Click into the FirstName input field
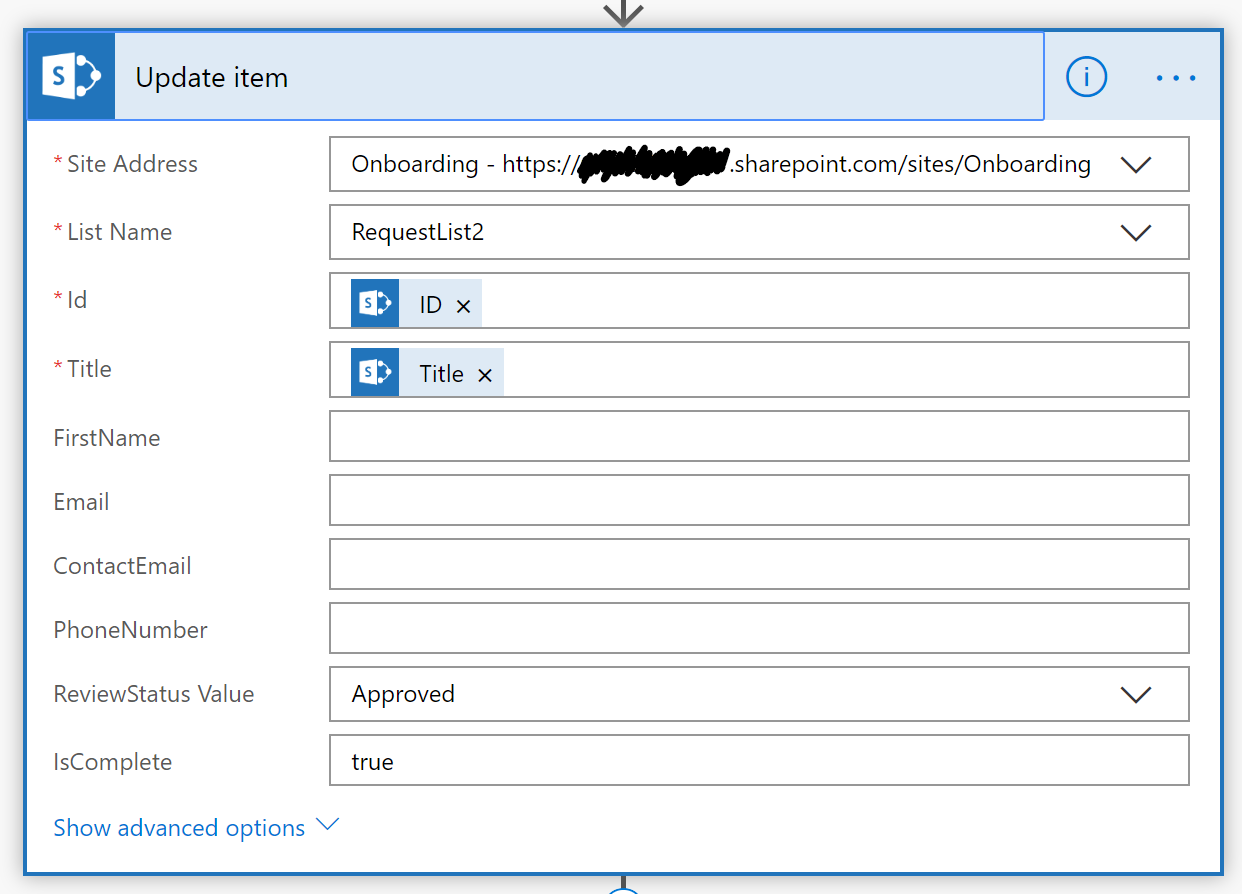Image resolution: width=1242 pixels, height=894 pixels. point(759,436)
